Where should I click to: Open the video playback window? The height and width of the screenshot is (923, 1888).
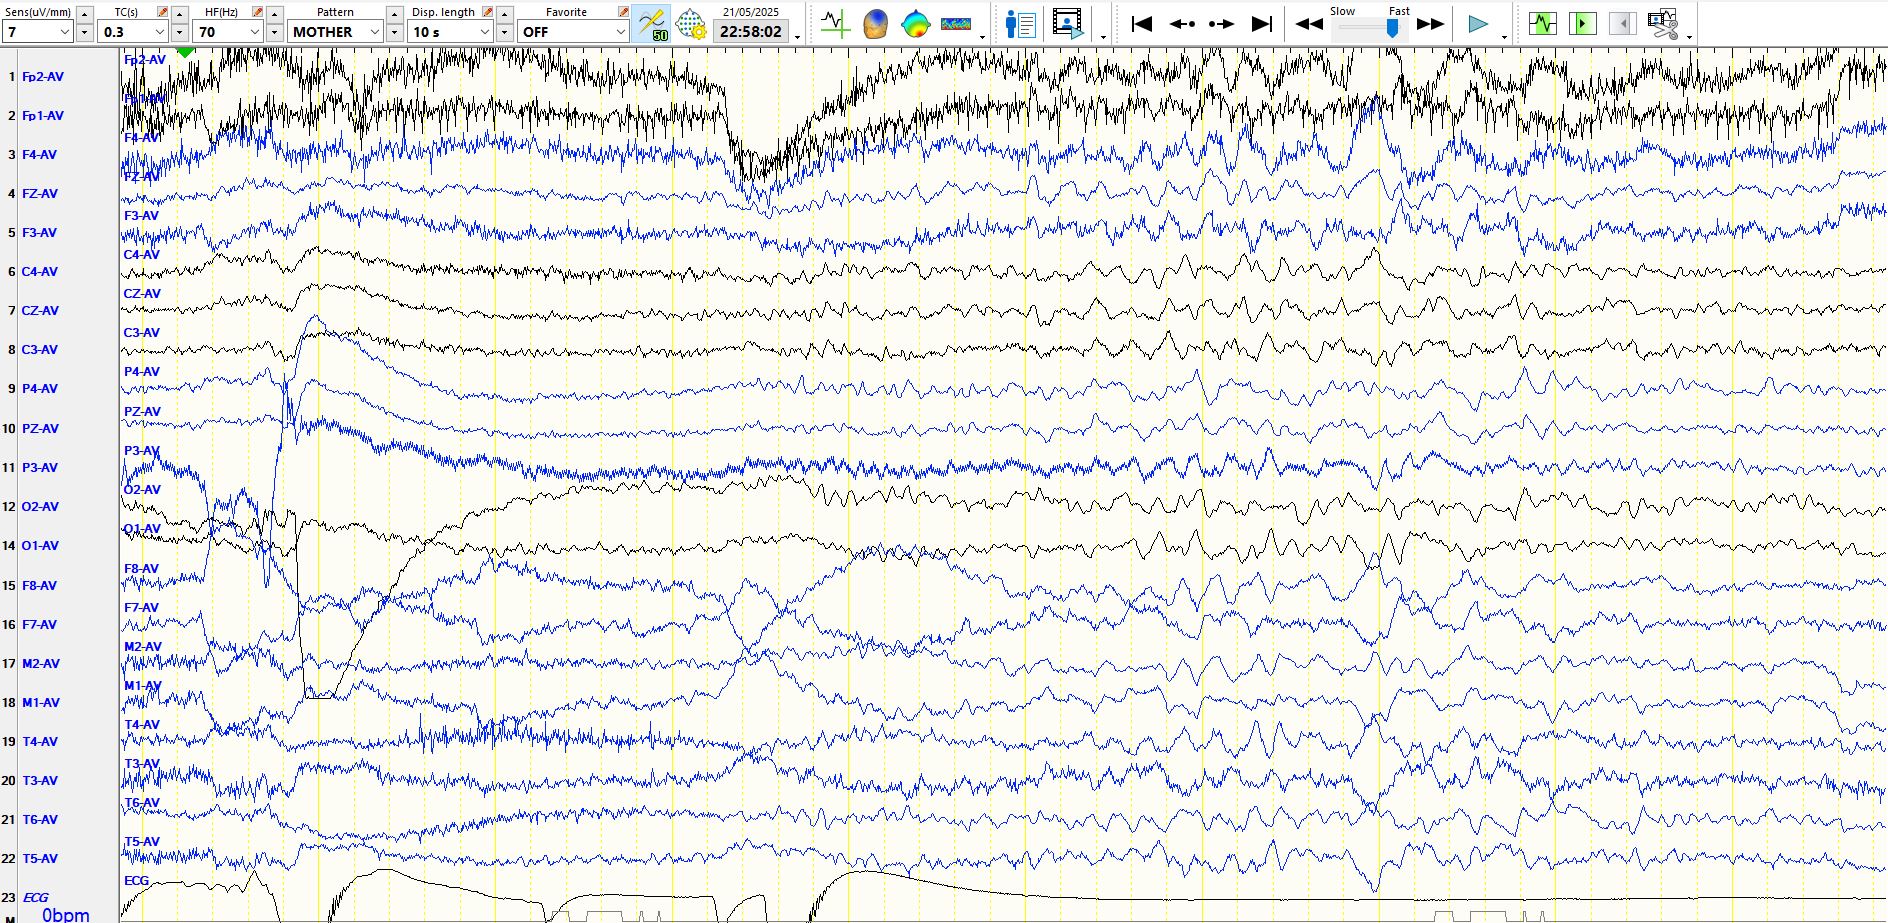1067,24
